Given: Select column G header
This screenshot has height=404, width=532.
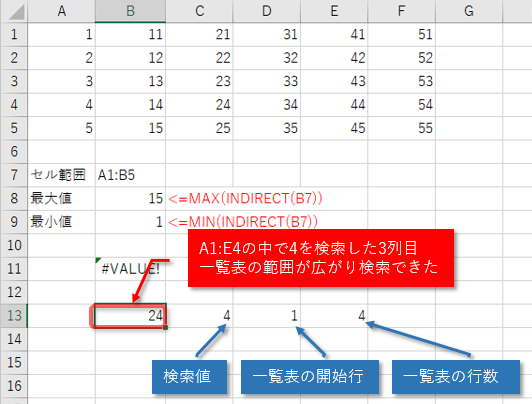Looking at the screenshot, I should pos(469,11).
